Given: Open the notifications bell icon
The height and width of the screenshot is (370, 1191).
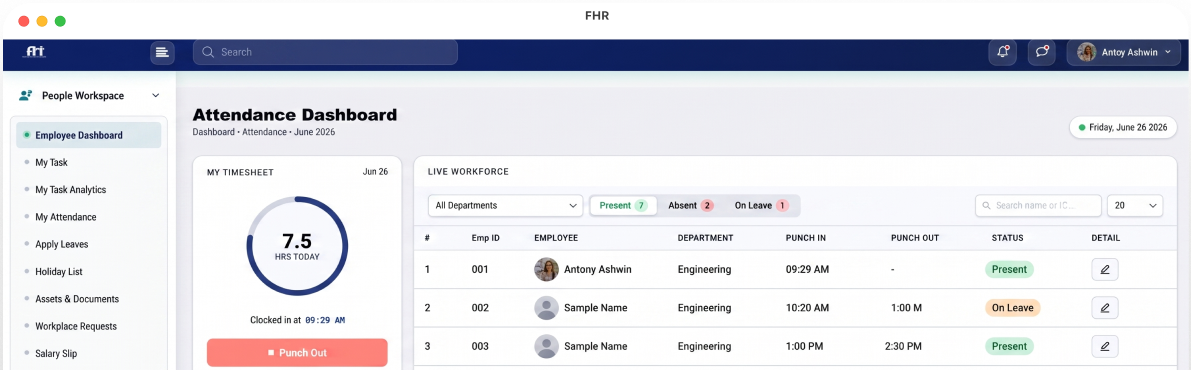Looking at the screenshot, I should [1003, 52].
